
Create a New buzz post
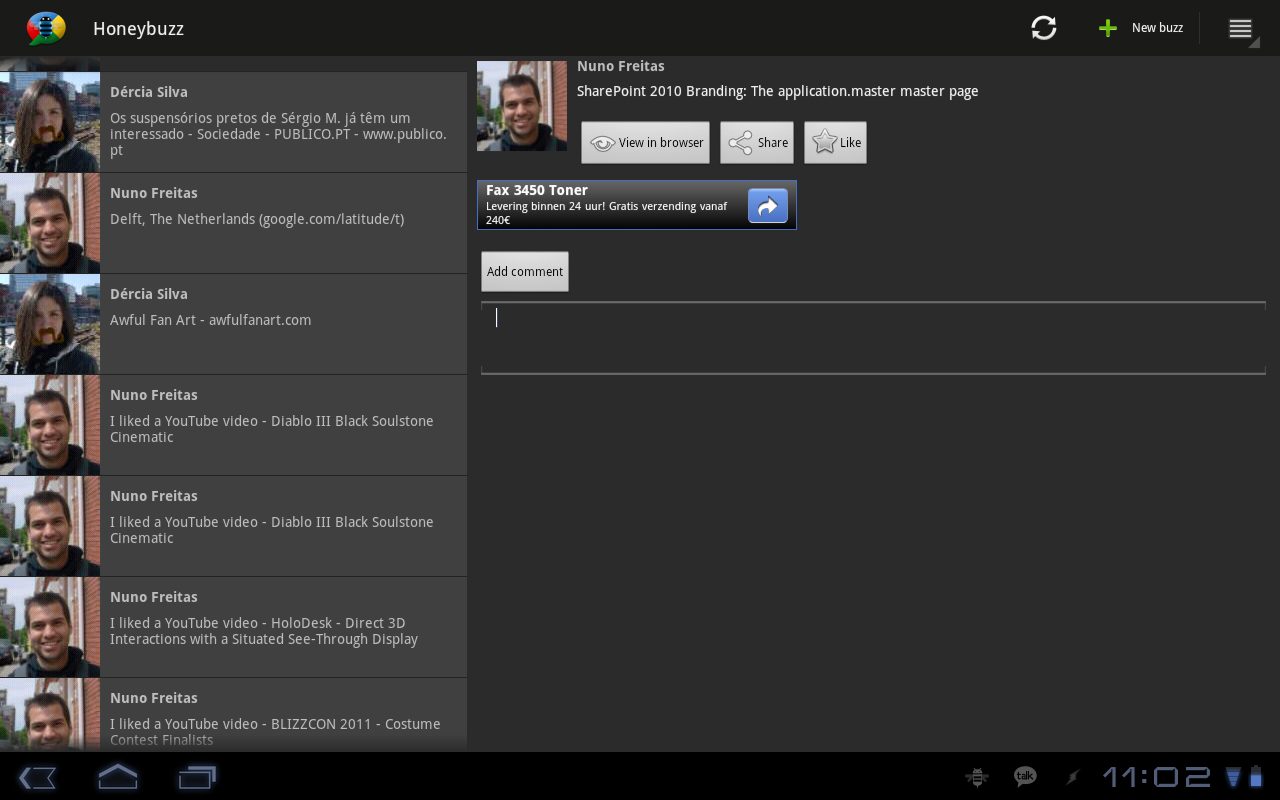click(x=1141, y=28)
